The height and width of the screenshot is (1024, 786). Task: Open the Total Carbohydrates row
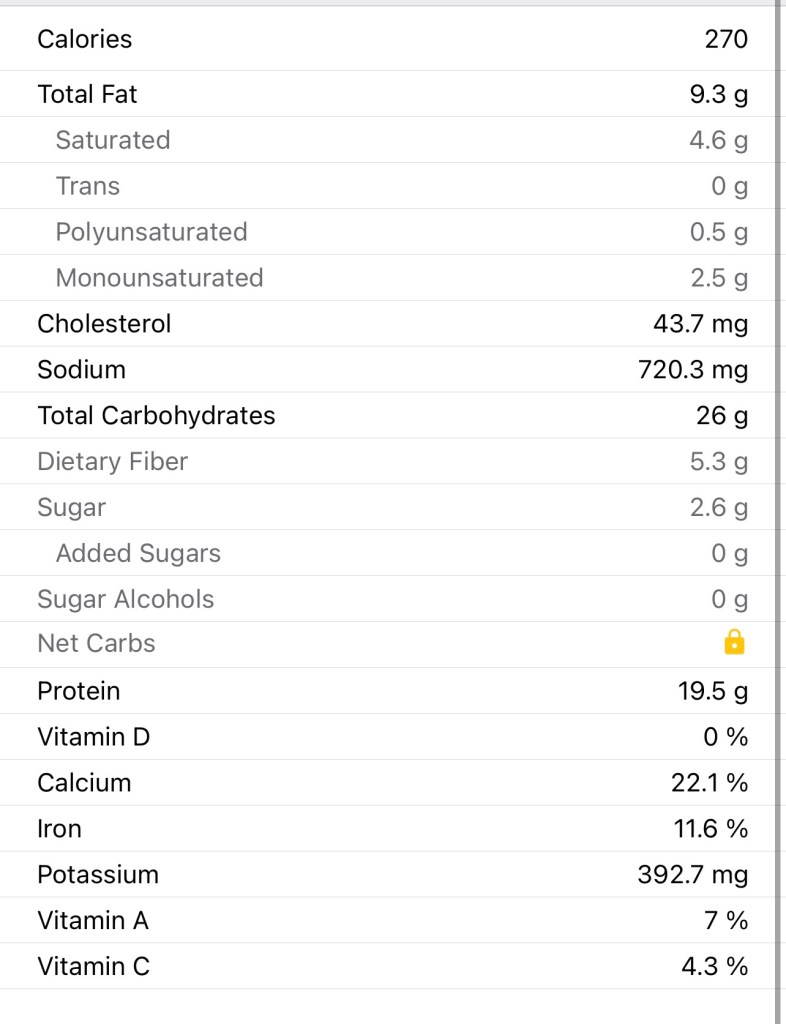390,416
